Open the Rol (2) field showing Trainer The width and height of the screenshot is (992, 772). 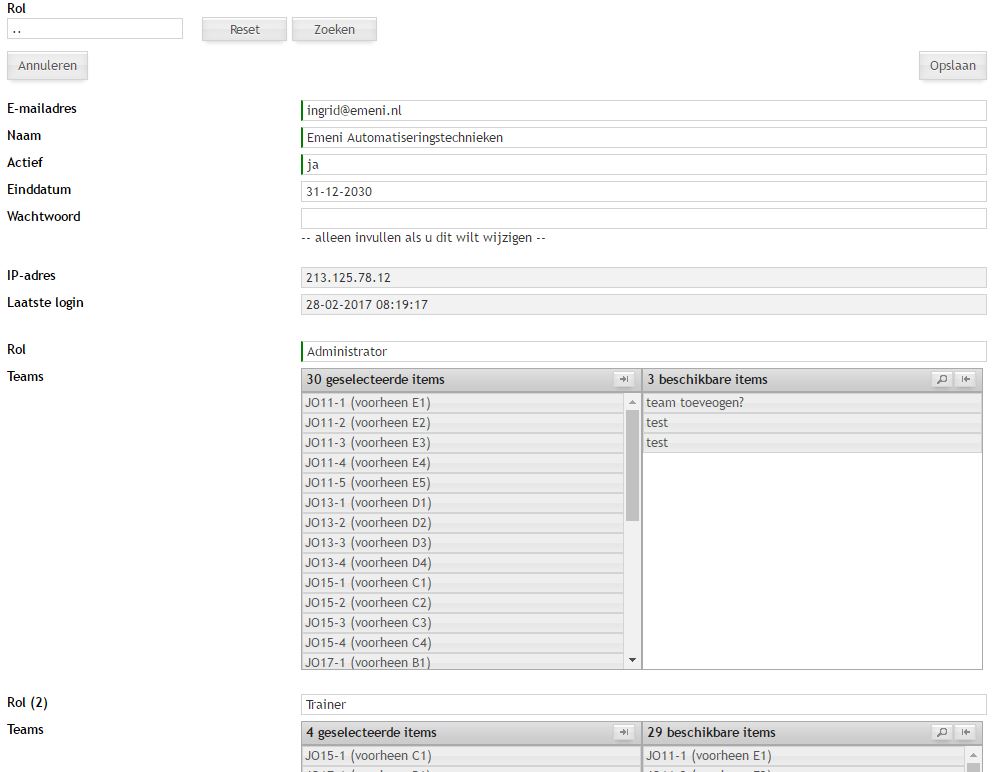coord(643,705)
